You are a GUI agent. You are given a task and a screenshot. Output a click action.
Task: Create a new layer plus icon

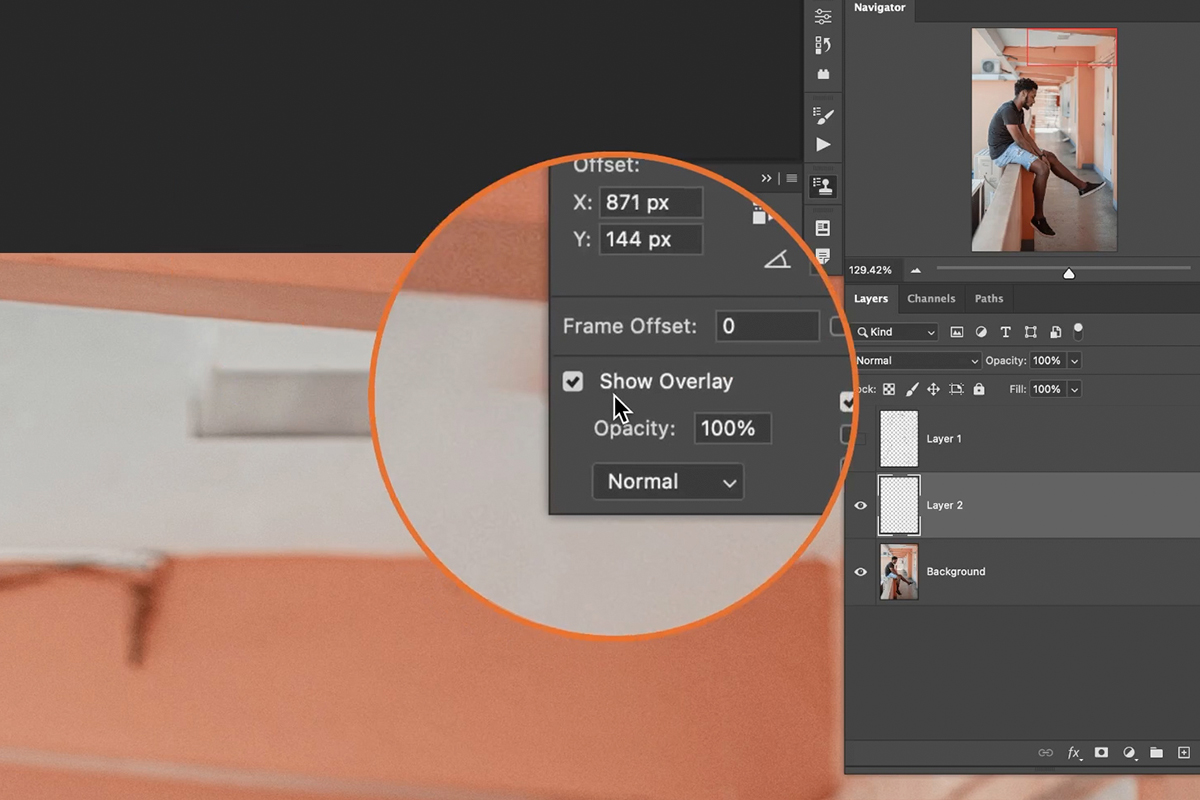point(1184,752)
